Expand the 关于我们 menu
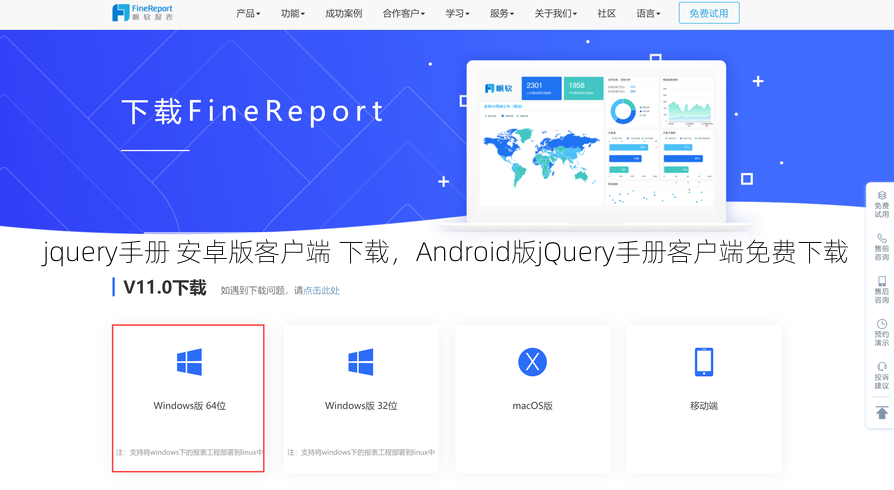 555,13
